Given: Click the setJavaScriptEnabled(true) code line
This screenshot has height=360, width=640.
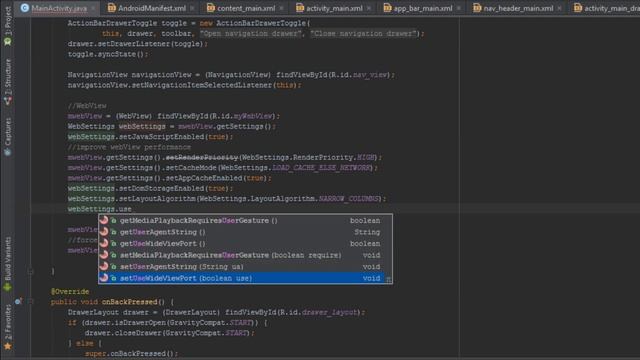Looking at the screenshot, I should pyautogui.click(x=150, y=137).
